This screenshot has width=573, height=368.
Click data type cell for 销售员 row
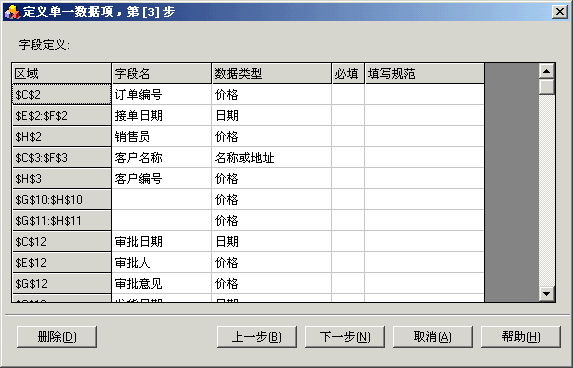(x=272, y=137)
